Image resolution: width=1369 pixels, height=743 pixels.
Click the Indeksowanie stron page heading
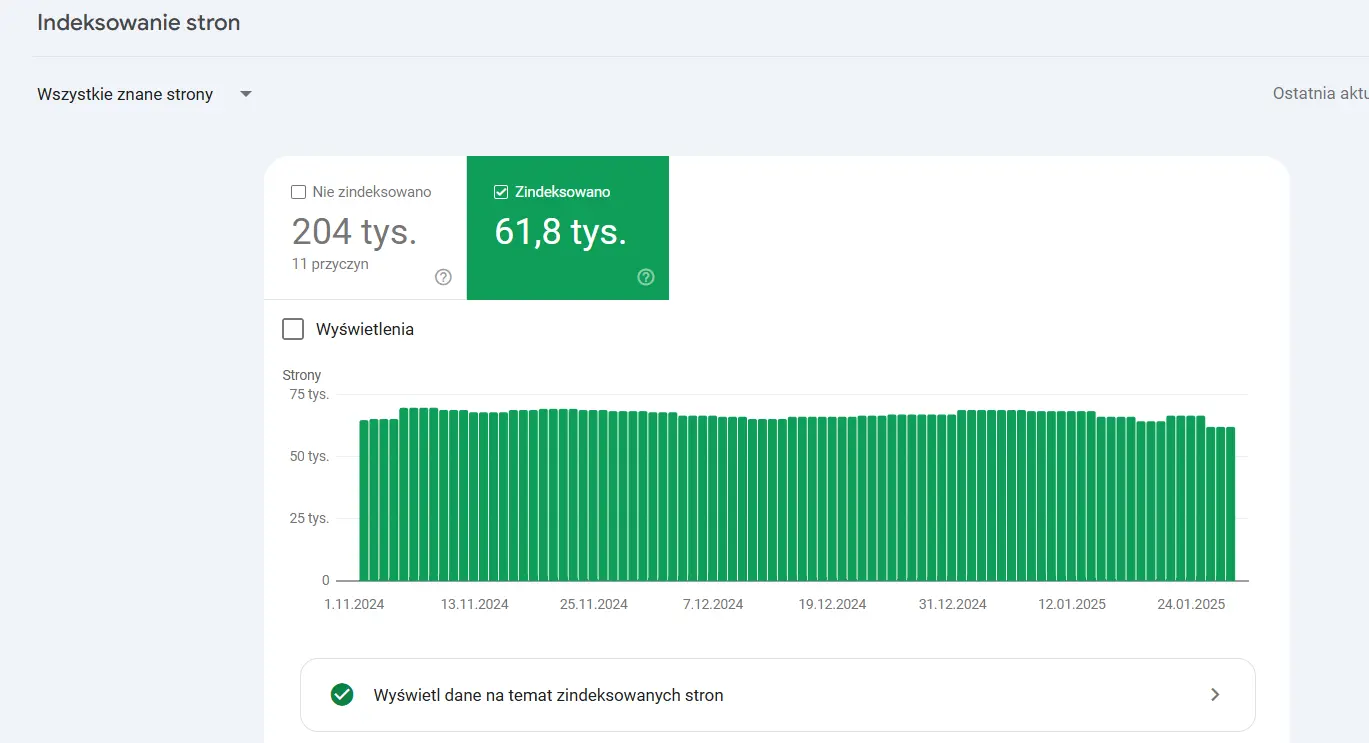[x=139, y=22]
